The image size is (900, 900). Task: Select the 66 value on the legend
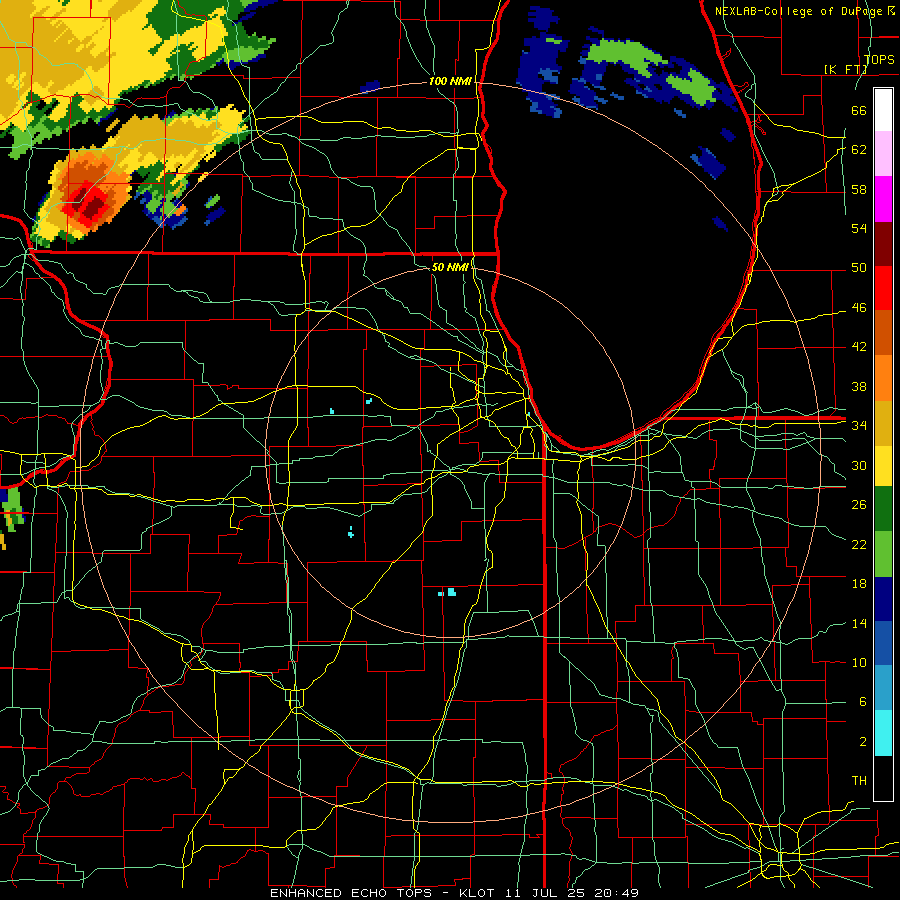(859, 110)
